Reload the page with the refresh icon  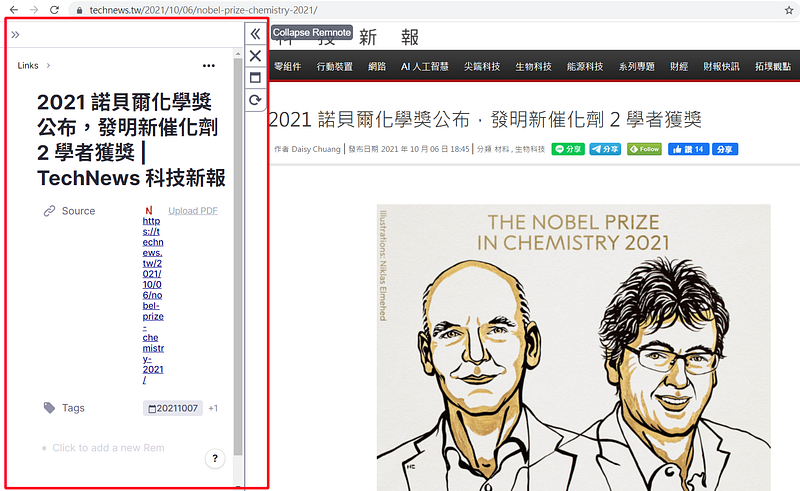click(54, 10)
